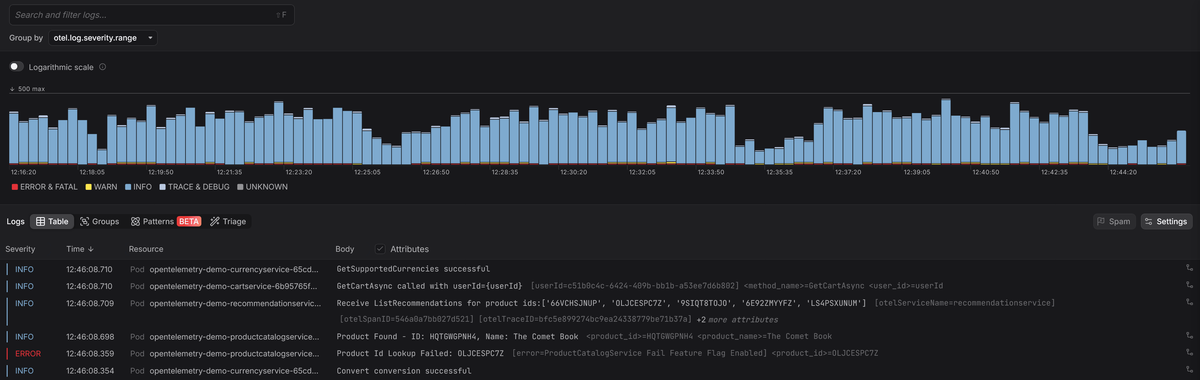
Task: Click the sort arrow next to Time
Action: coord(91,248)
